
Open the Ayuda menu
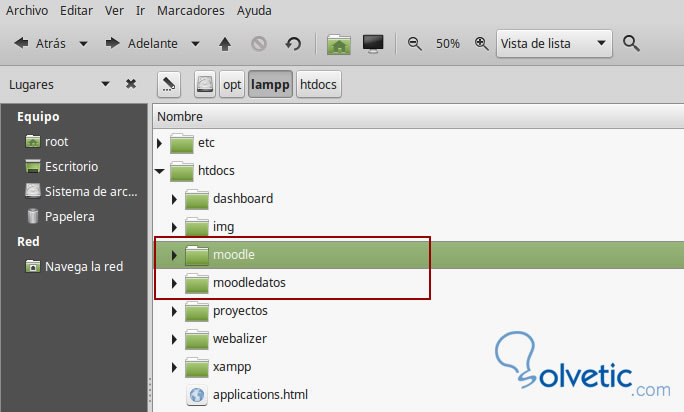coord(254,10)
